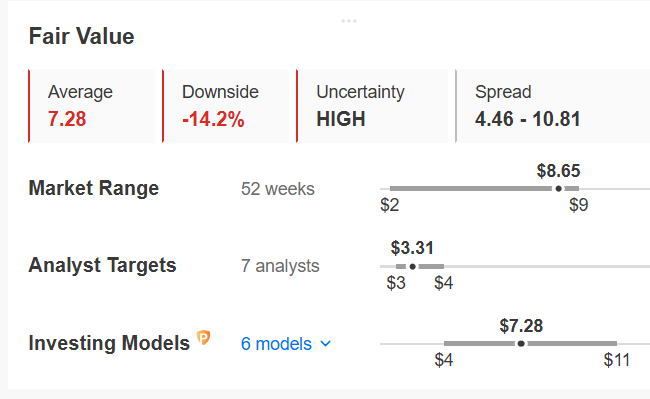650x399 pixels.
Task: Click the $4 lower bound of Investing Models
Action: [444, 360]
